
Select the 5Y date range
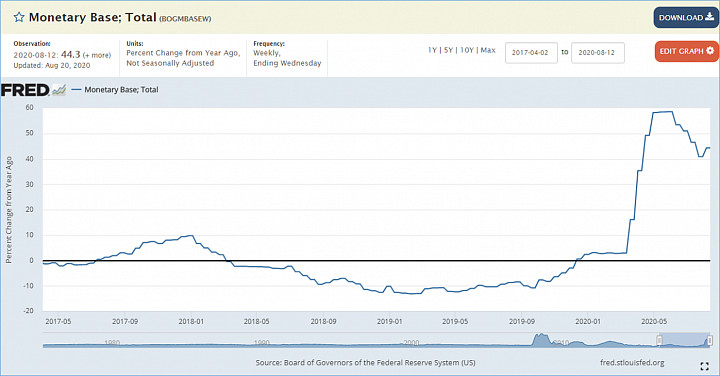pyautogui.click(x=449, y=50)
